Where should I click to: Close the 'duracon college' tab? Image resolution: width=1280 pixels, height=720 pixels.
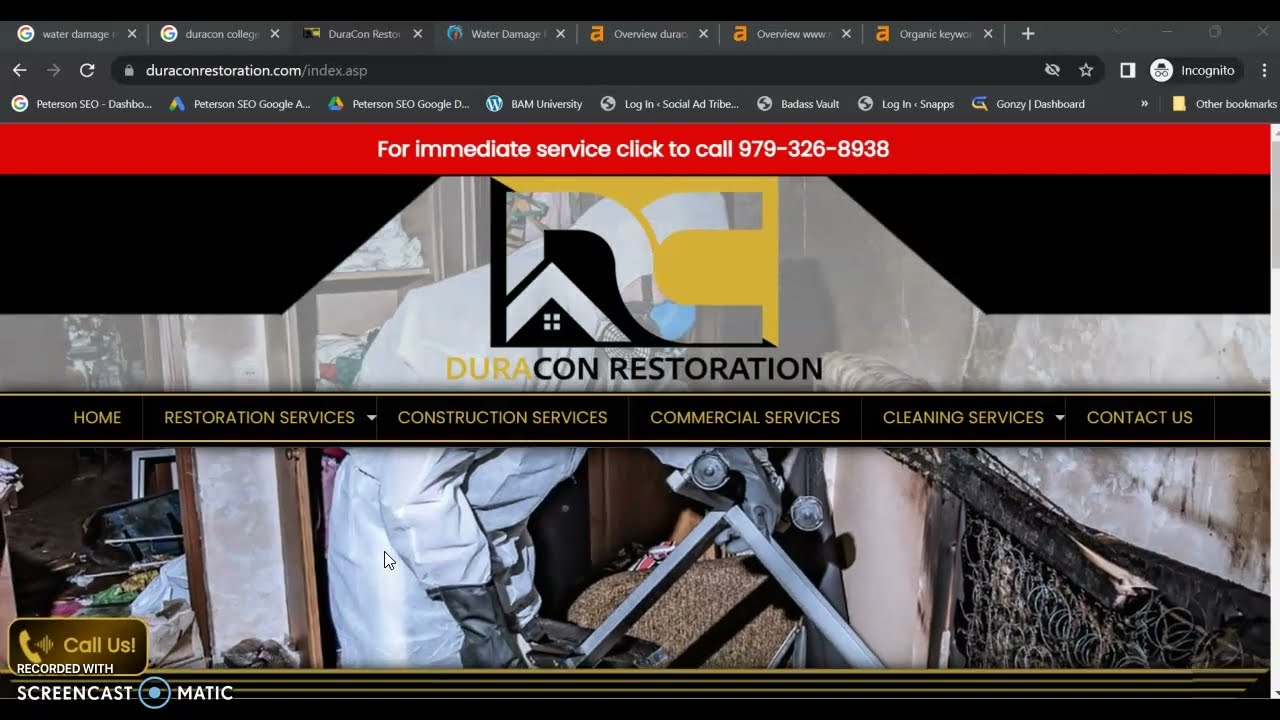tap(275, 34)
